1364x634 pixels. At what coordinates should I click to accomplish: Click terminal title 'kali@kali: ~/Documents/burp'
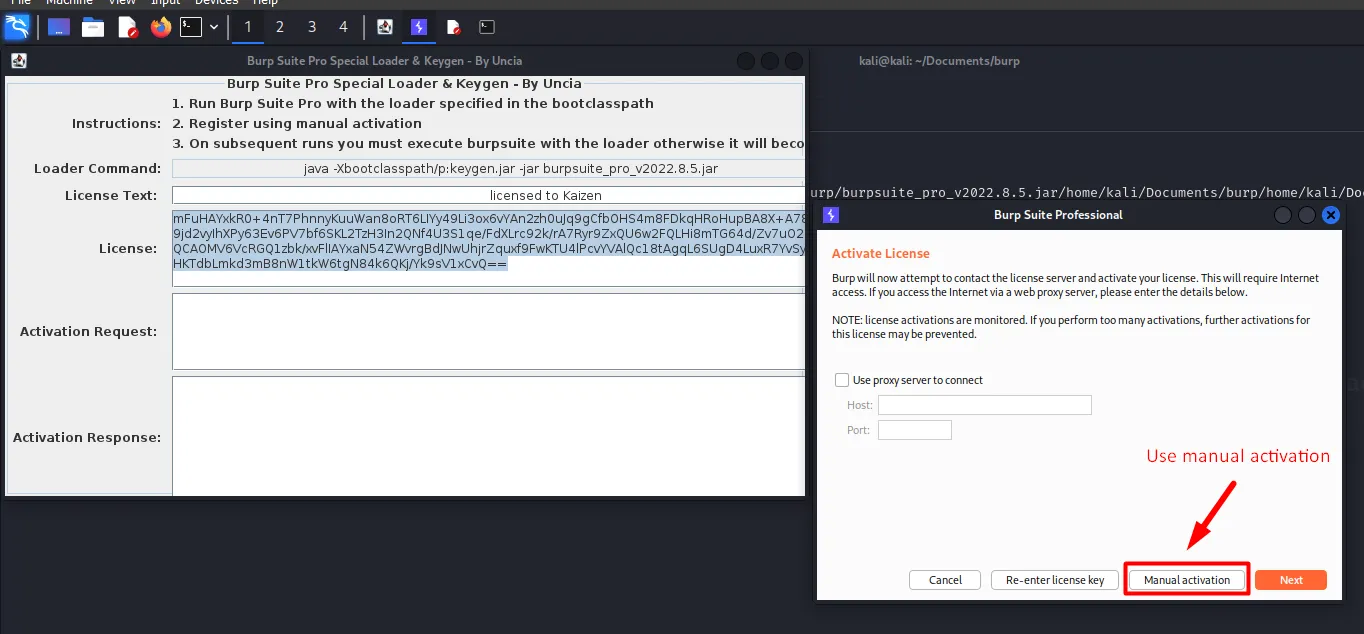click(x=939, y=61)
